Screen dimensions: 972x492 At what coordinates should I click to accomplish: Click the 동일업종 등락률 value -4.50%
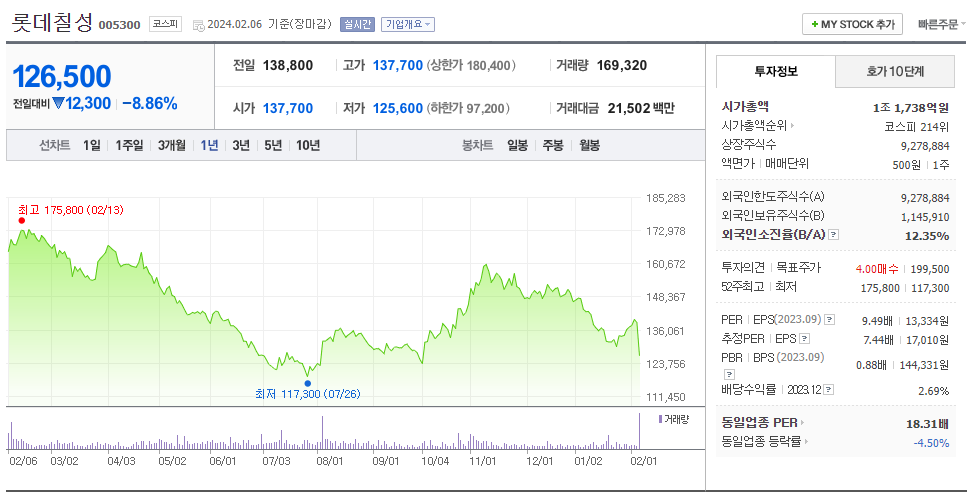tap(931, 442)
